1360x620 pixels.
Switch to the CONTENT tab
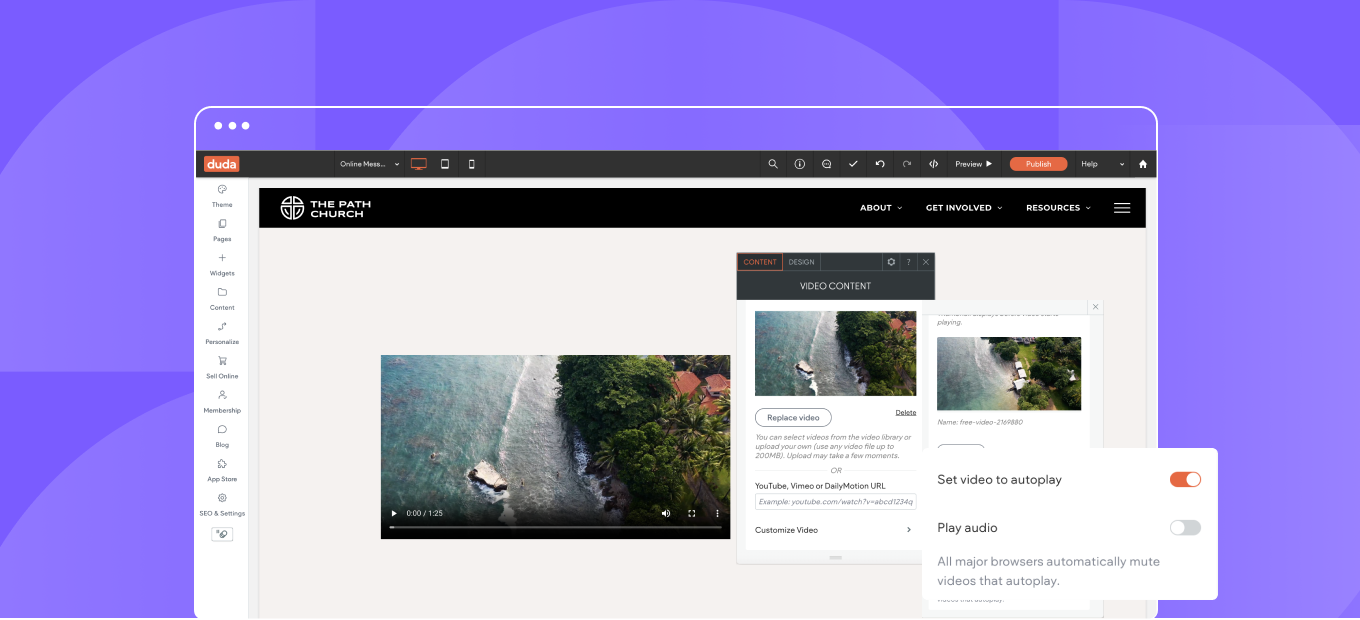click(760, 262)
